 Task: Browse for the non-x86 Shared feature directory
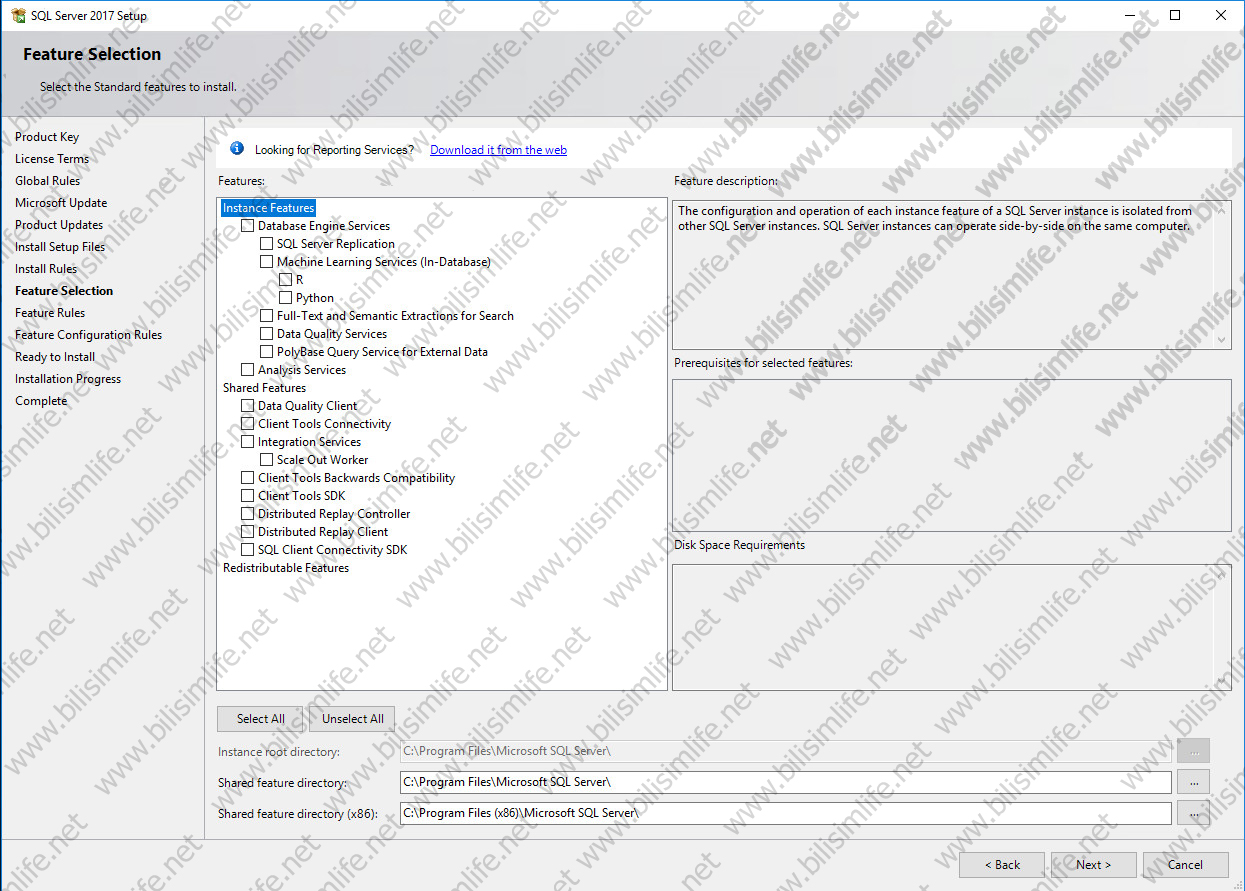pyautogui.click(x=1194, y=782)
